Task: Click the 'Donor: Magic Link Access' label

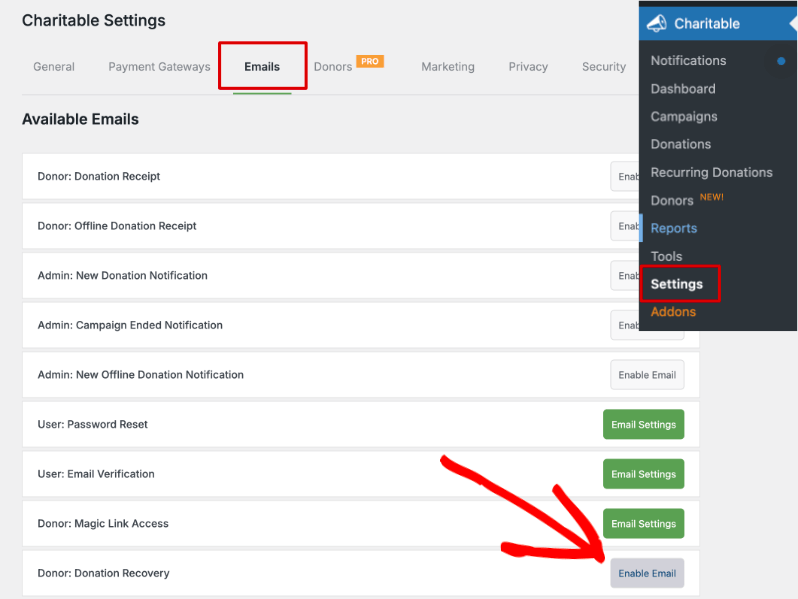Action: 103,523
